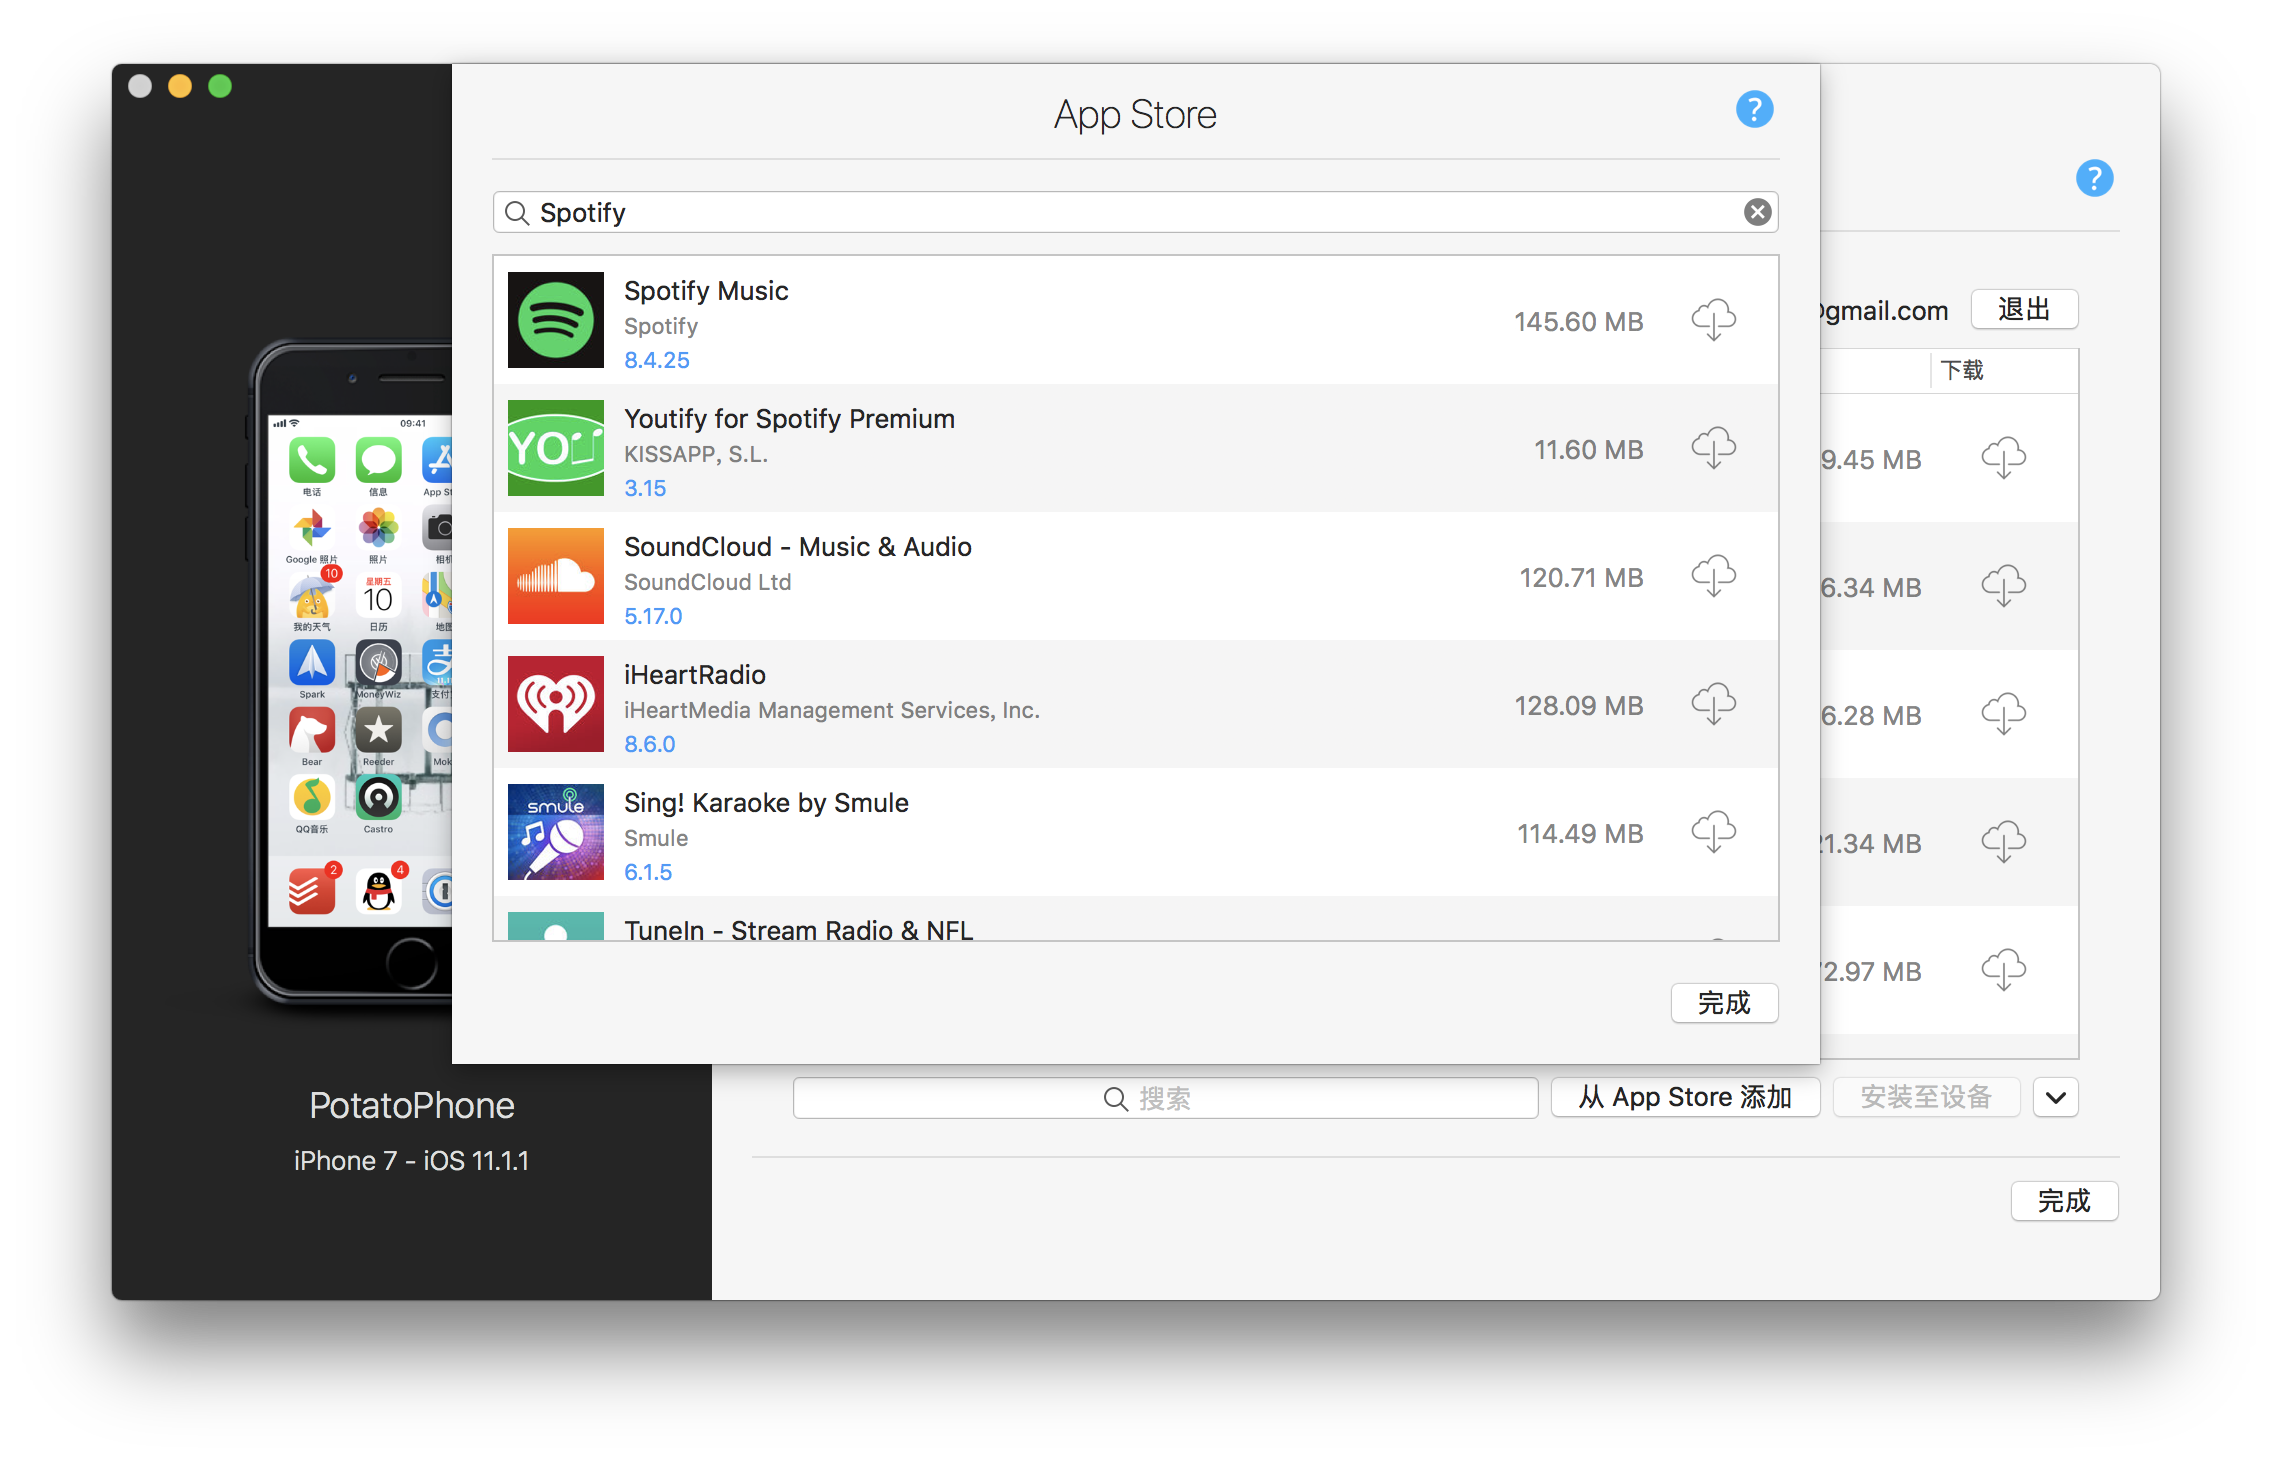Click the cloud download icon for 9.45 MB row

(x=2003, y=458)
